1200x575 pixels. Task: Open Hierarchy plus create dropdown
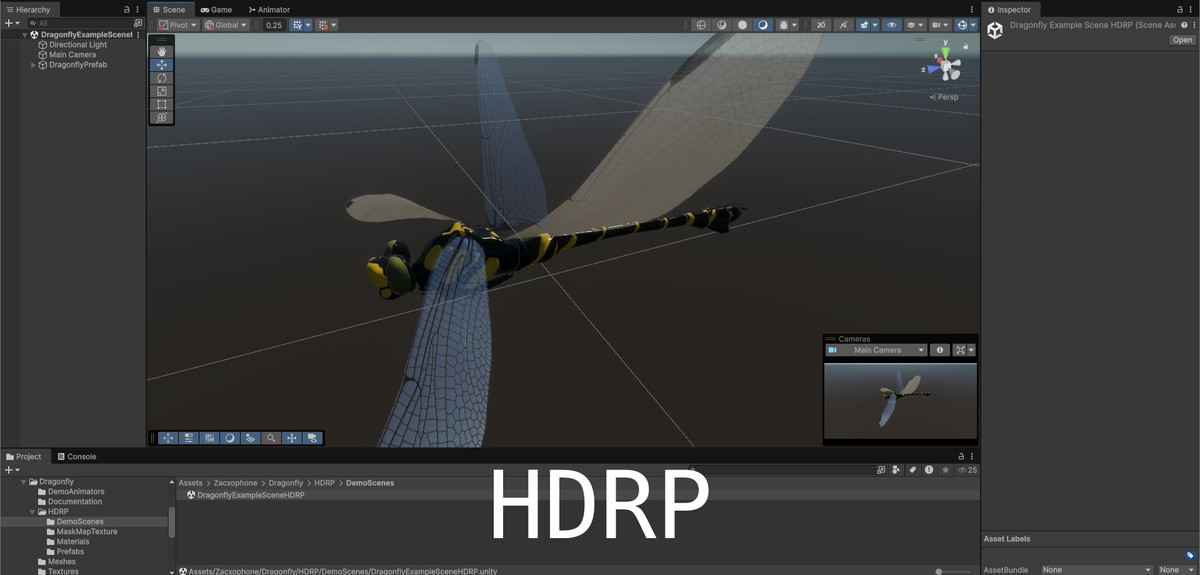11,22
